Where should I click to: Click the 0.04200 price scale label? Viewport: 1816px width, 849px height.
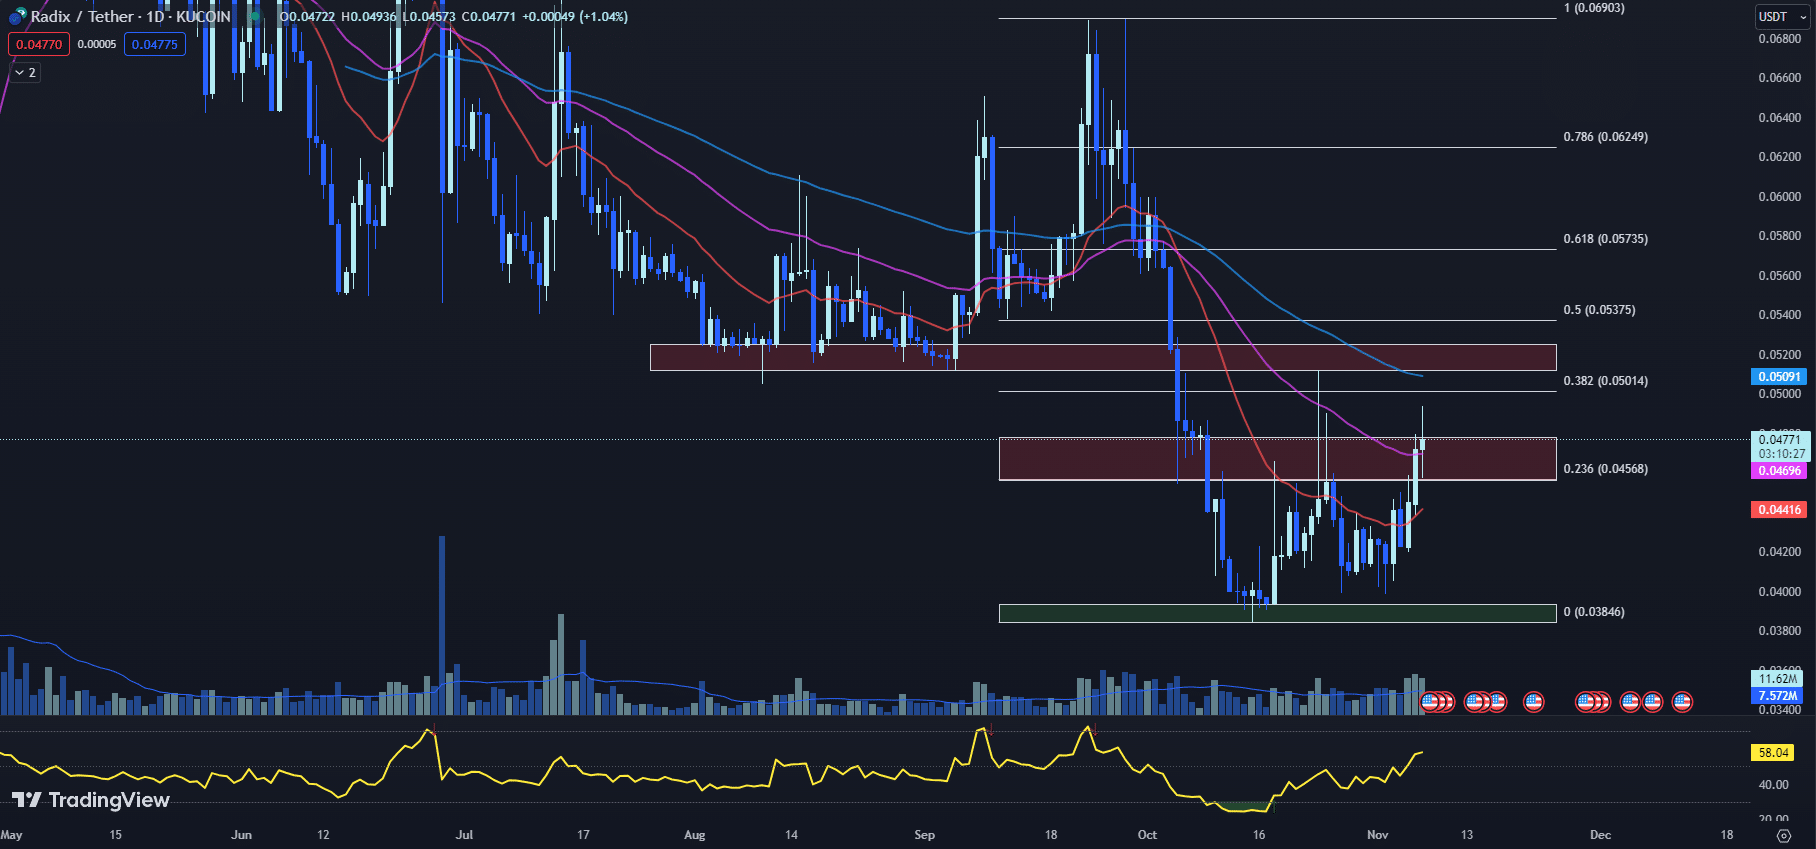pos(1780,552)
